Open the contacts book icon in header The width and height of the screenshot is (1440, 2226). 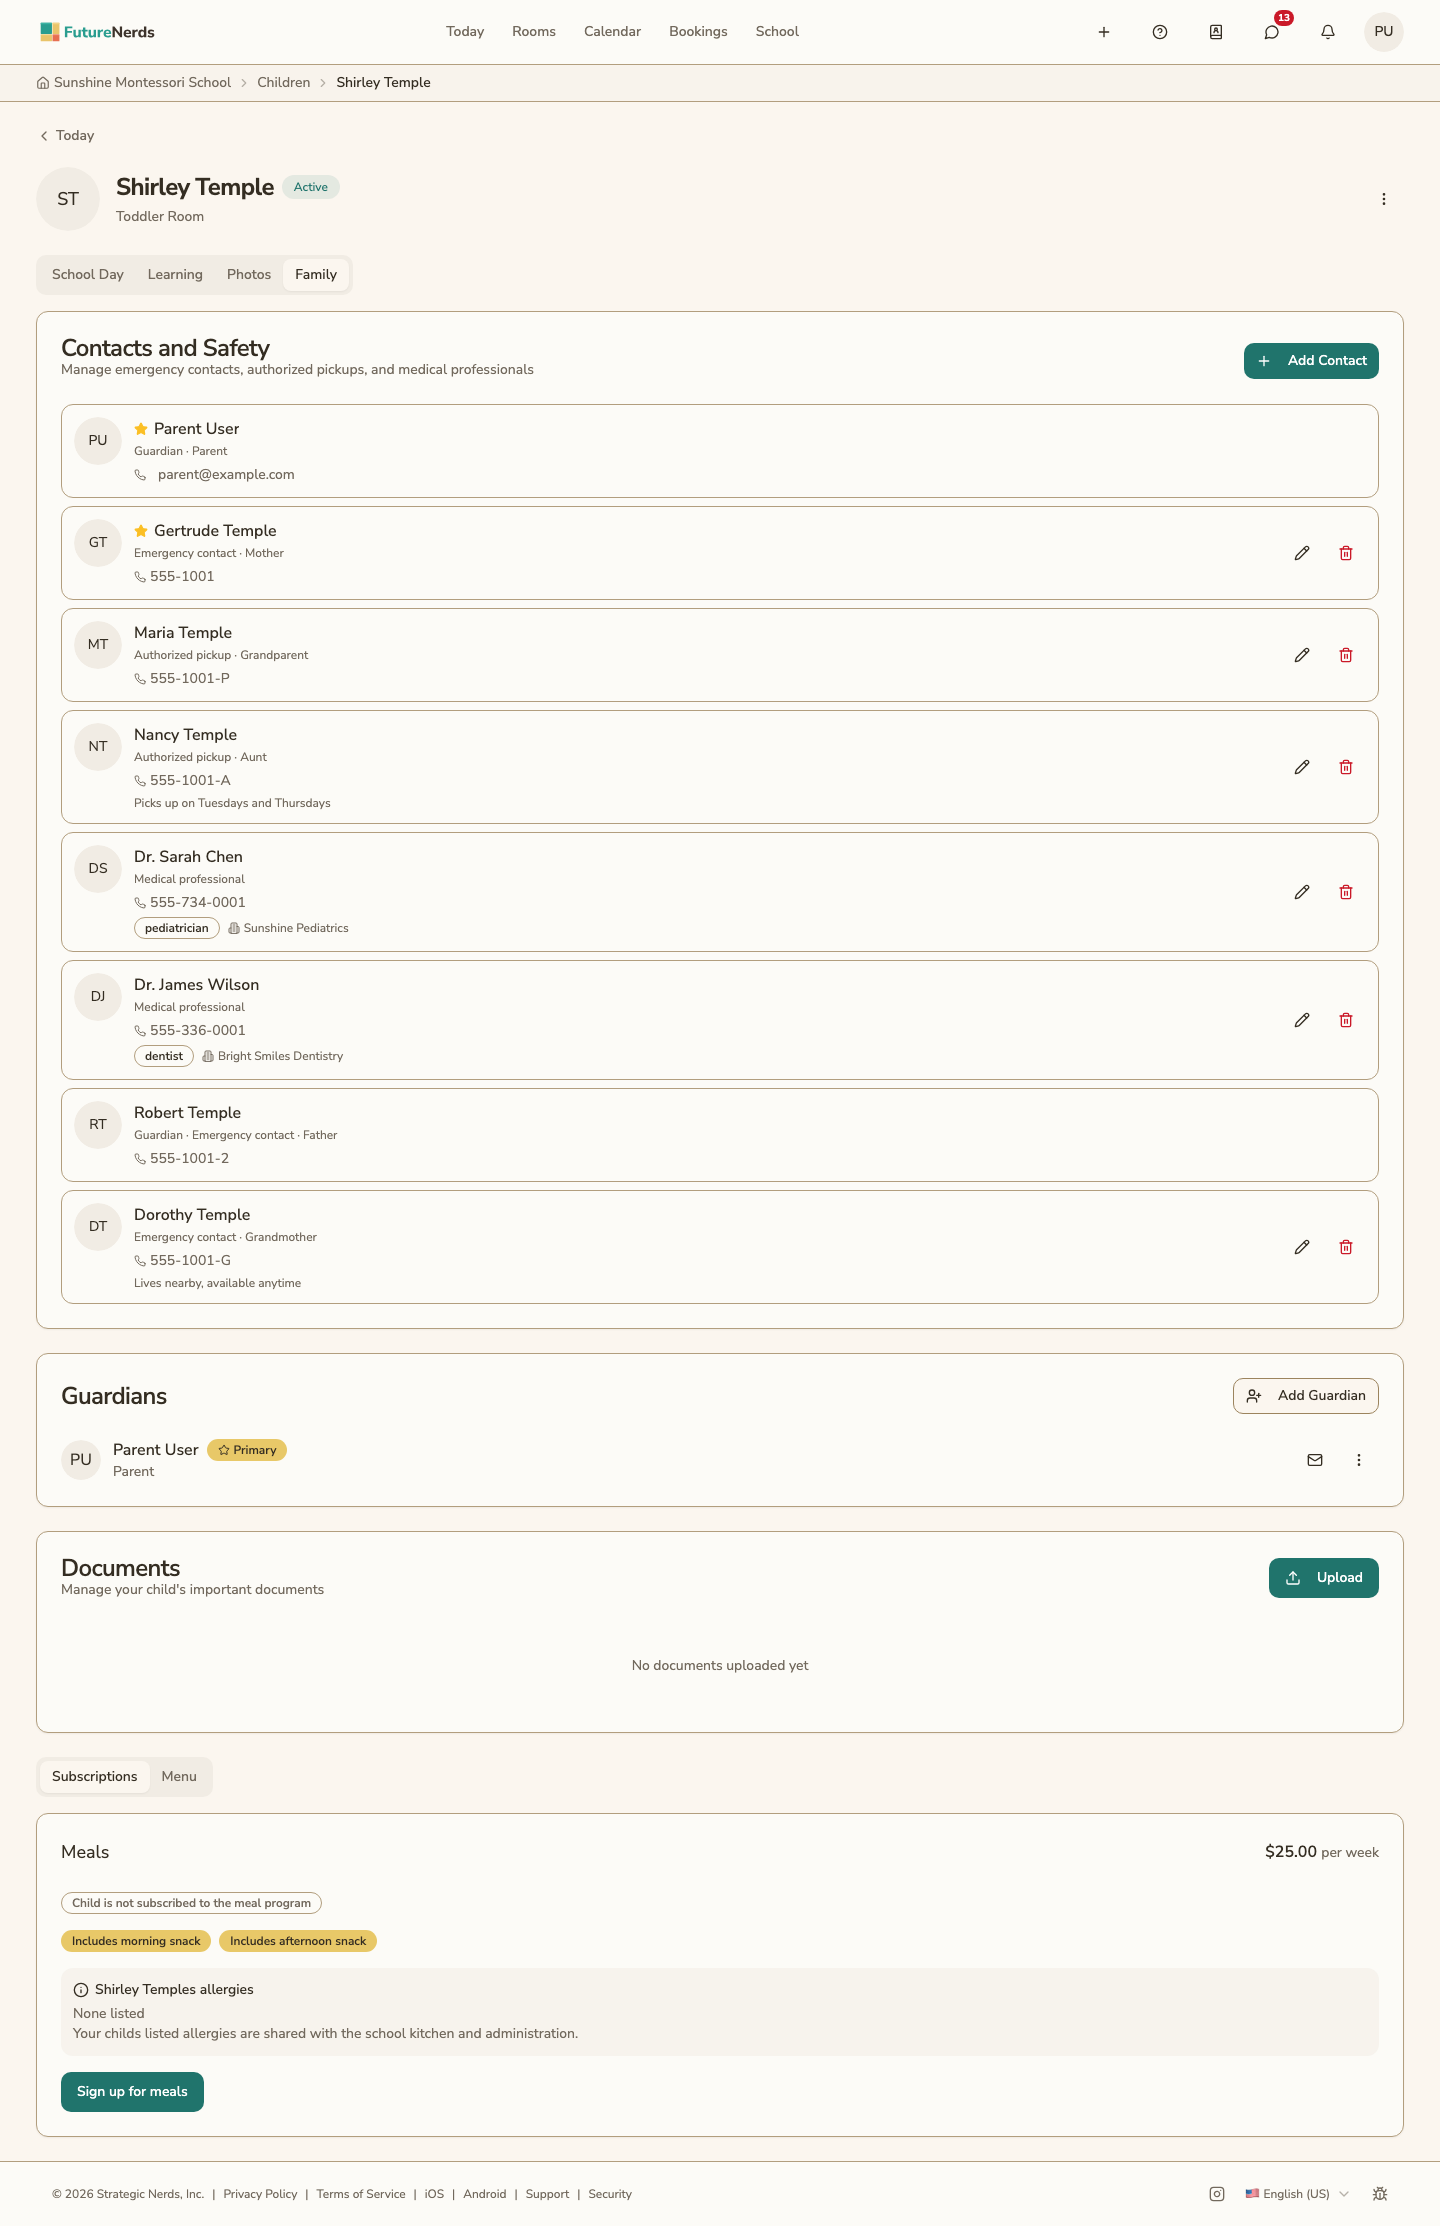pyautogui.click(x=1216, y=32)
